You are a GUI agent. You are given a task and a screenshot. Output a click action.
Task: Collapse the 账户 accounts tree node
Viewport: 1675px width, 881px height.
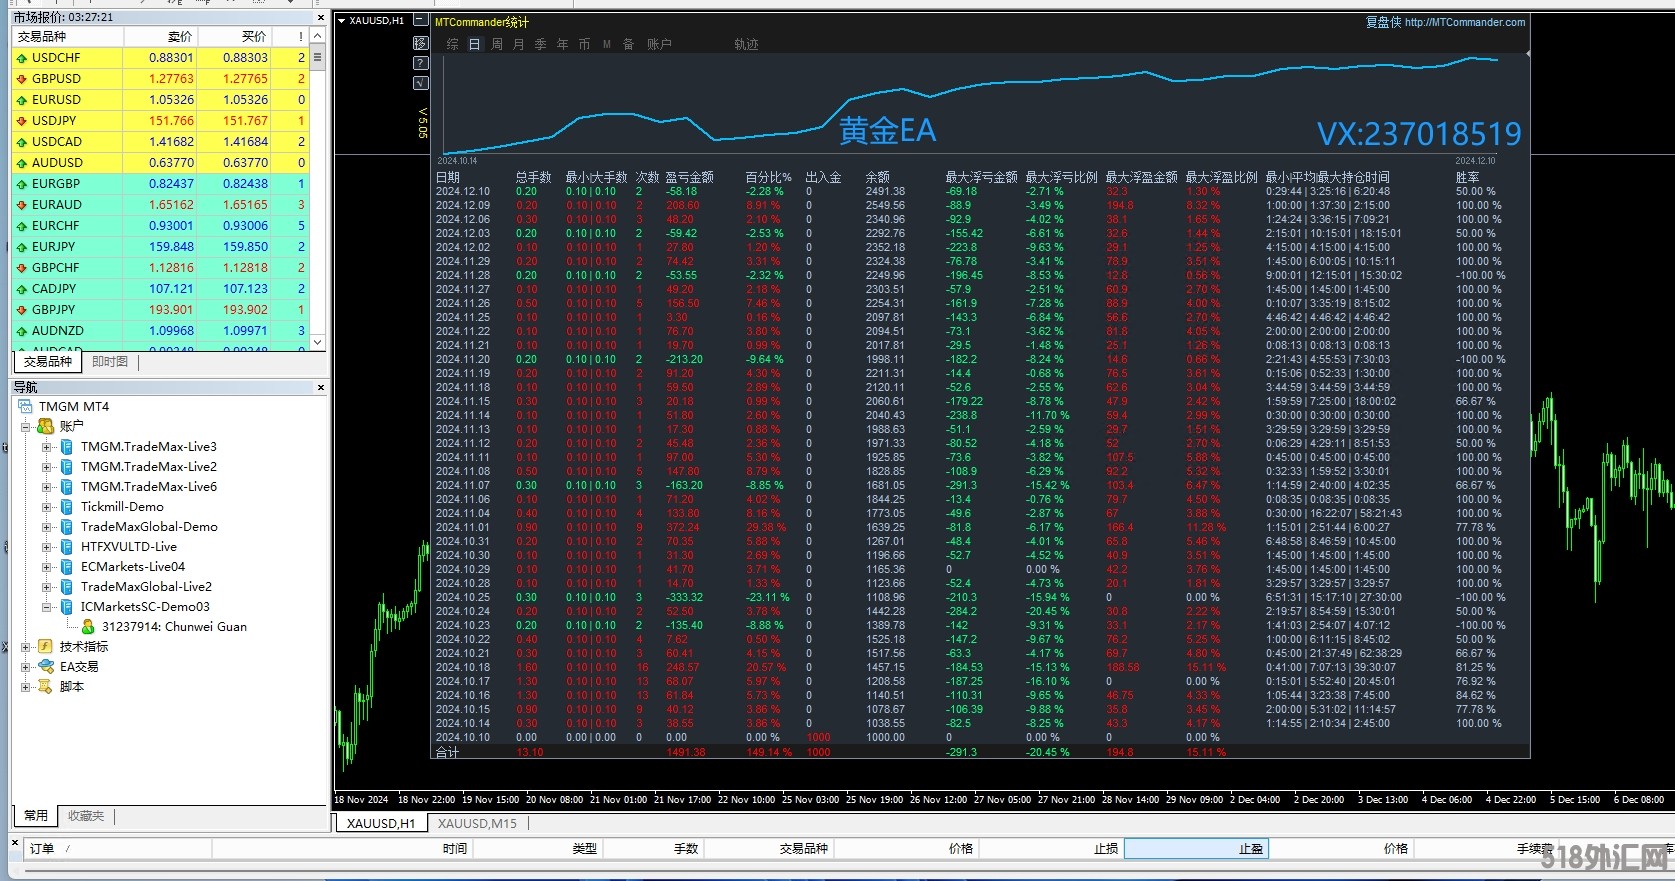click(26, 427)
